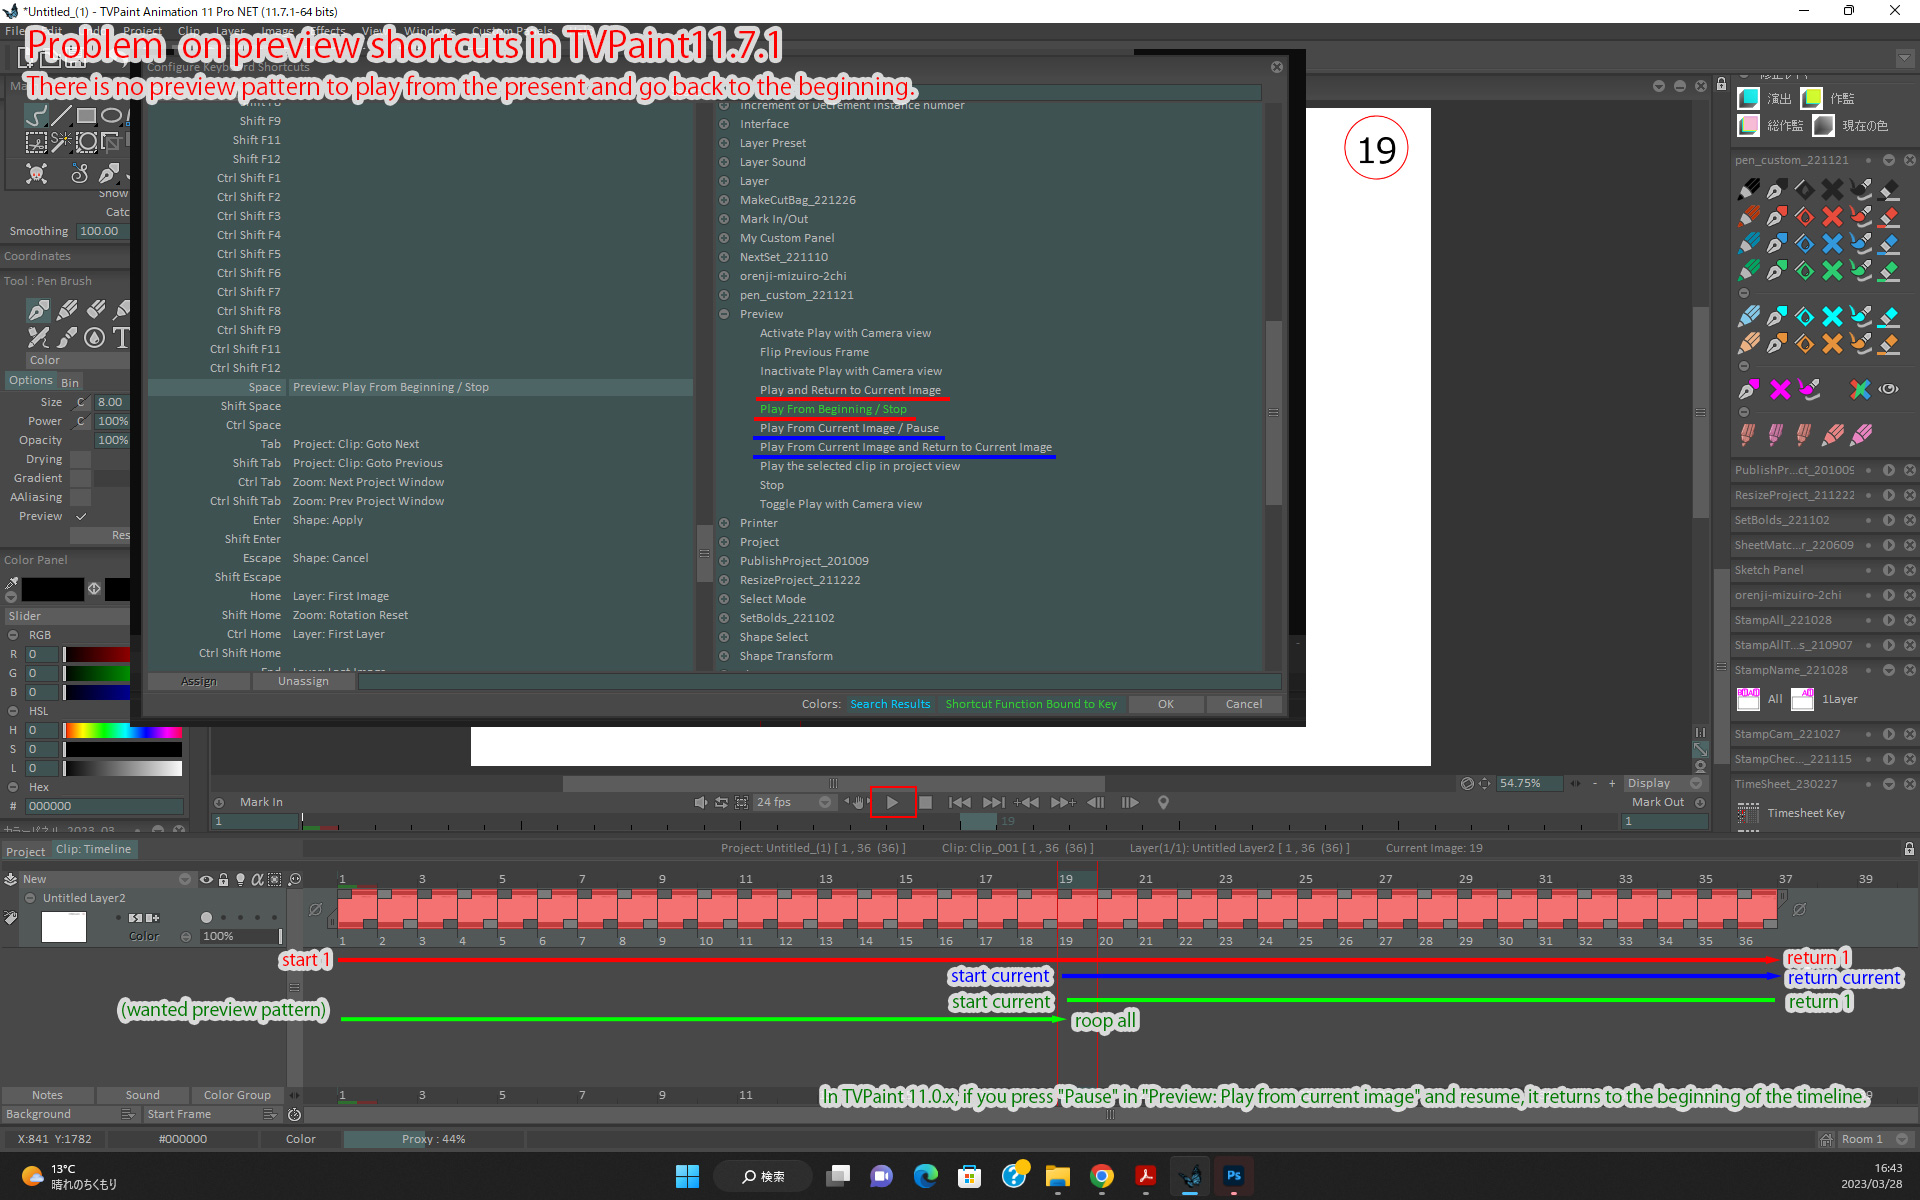Toggle loop playback mode
This screenshot has height=1200, width=1920.
(721, 802)
